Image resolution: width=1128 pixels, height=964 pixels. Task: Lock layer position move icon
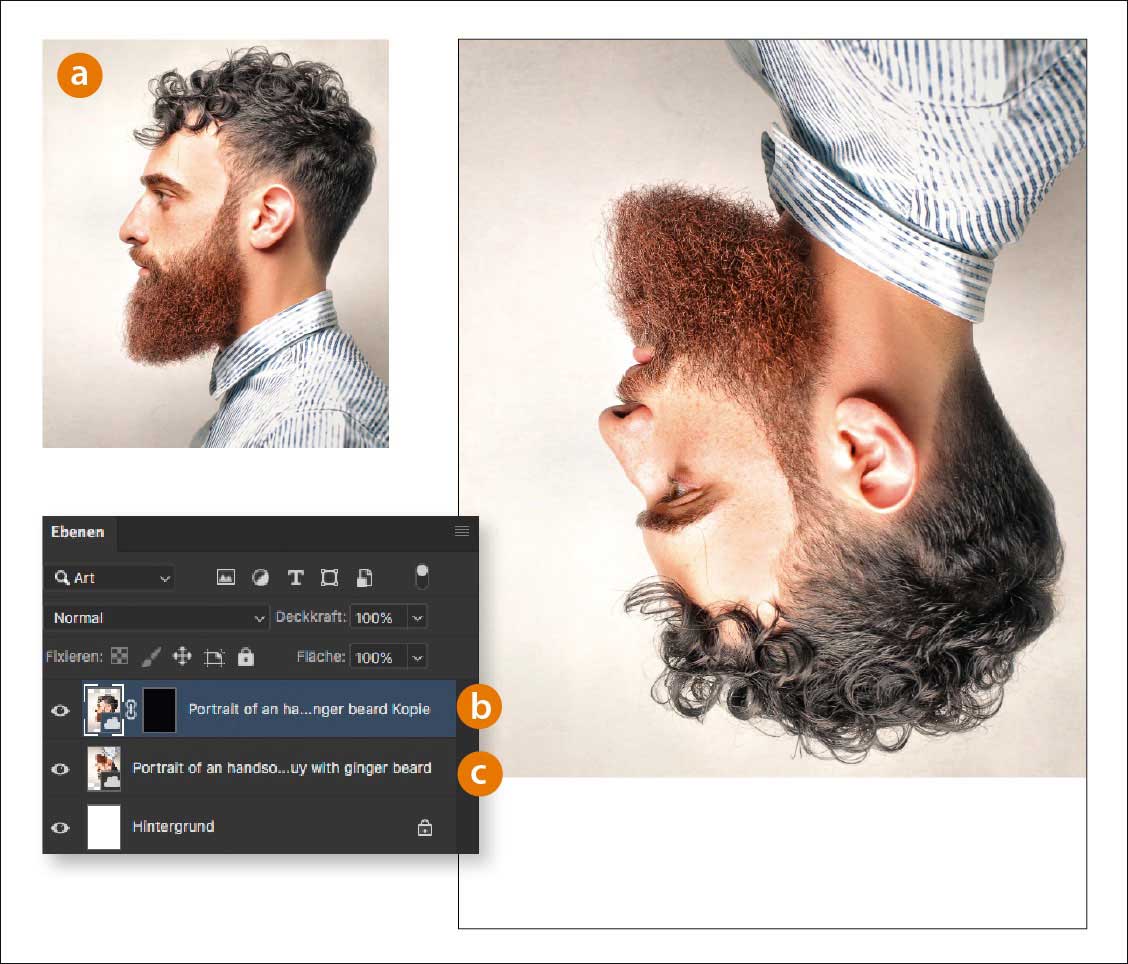(182, 656)
